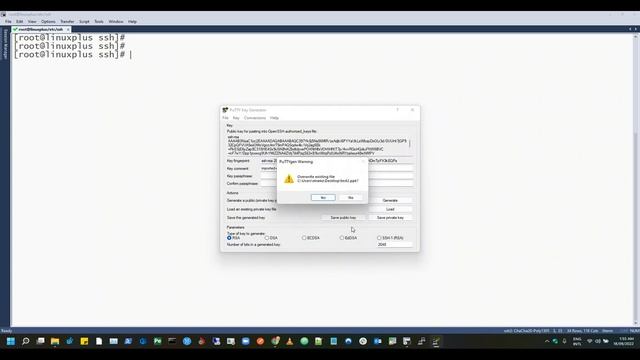Click No in the PuTTYgen Warning dialog

tap(351, 198)
